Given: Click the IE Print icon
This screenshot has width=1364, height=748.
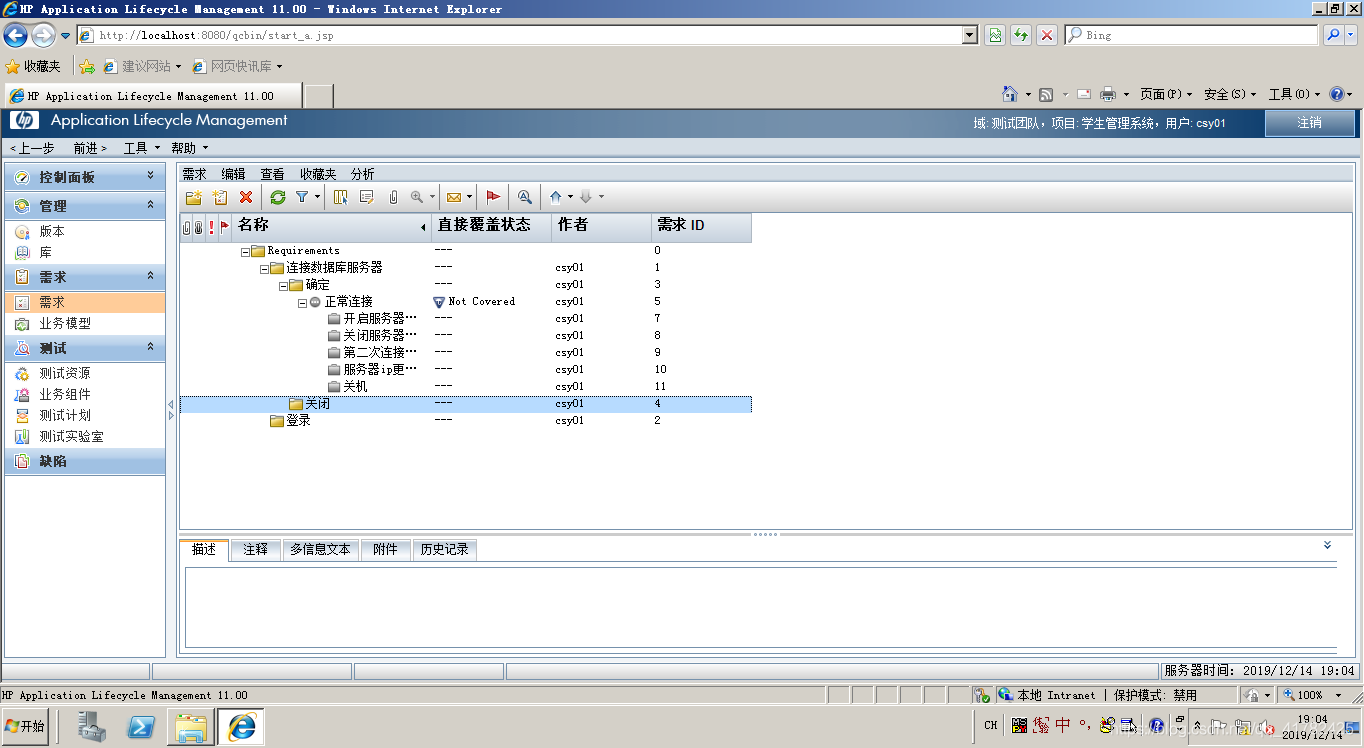Looking at the screenshot, I should tap(1108, 94).
